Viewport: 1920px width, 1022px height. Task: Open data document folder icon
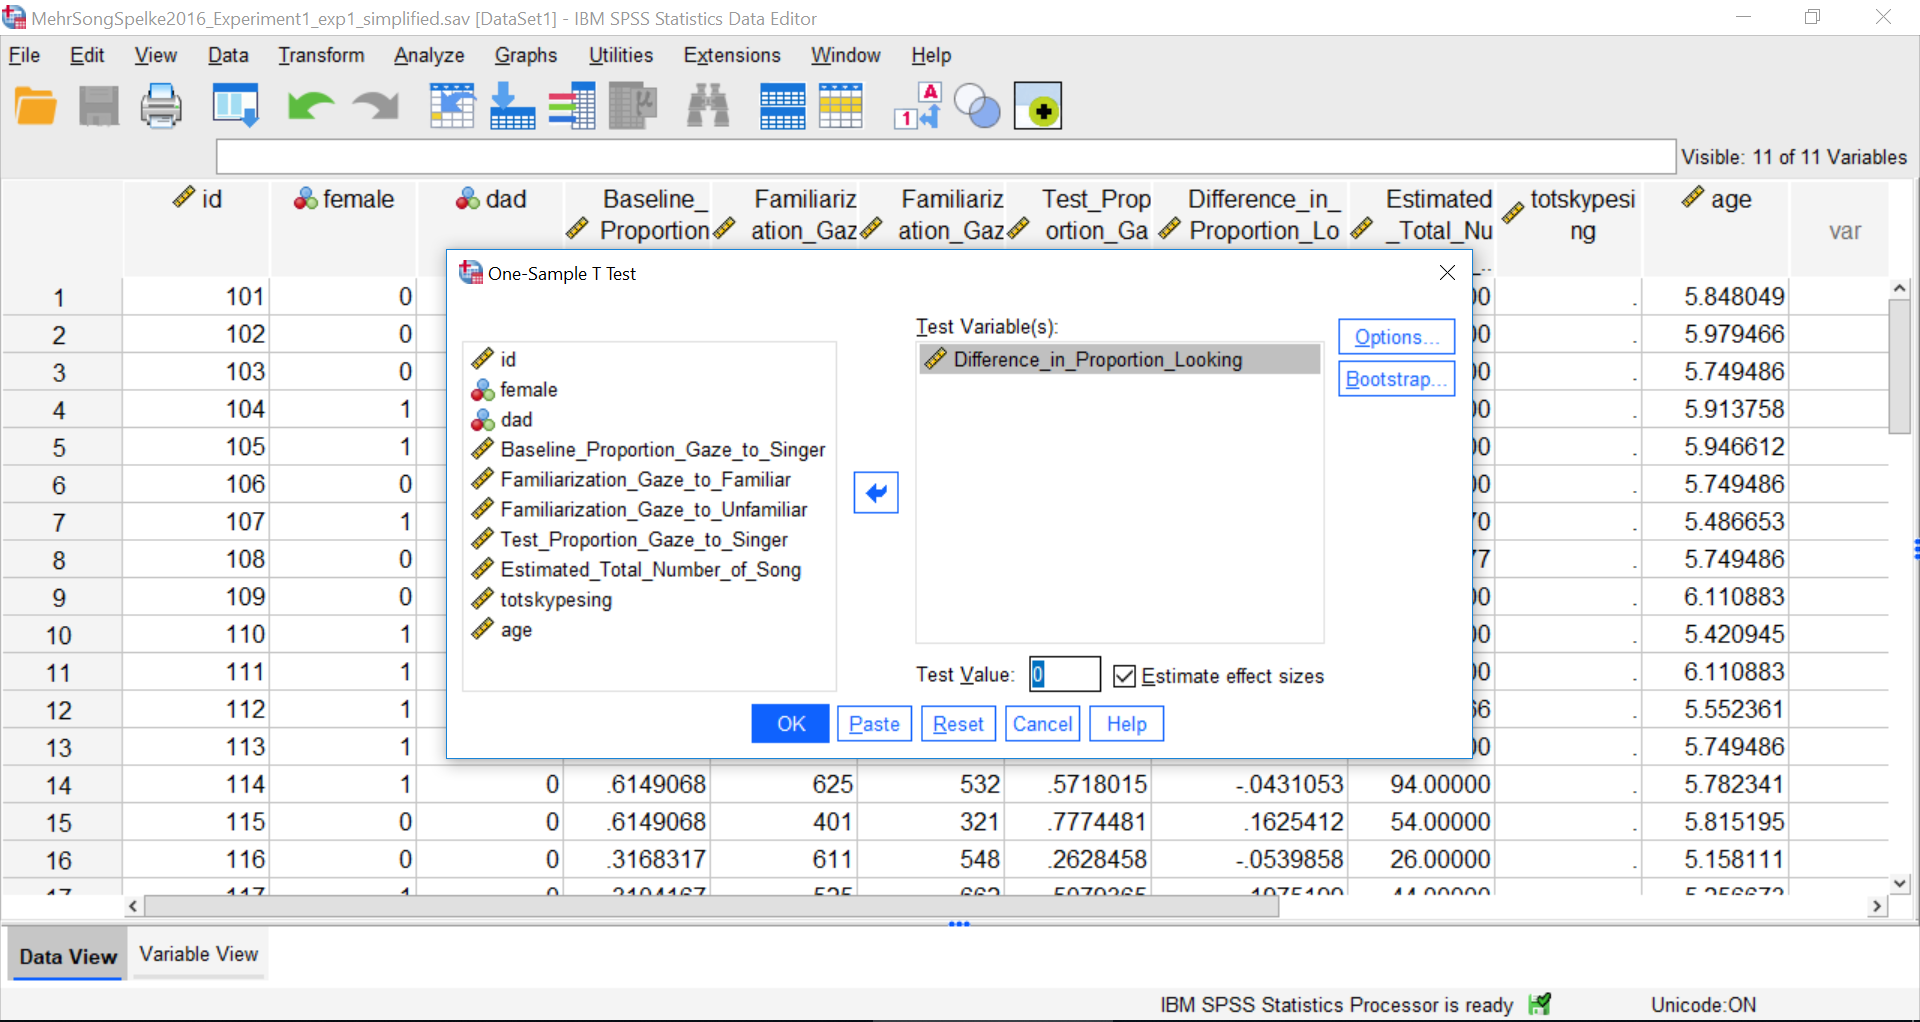coord(36,106)
